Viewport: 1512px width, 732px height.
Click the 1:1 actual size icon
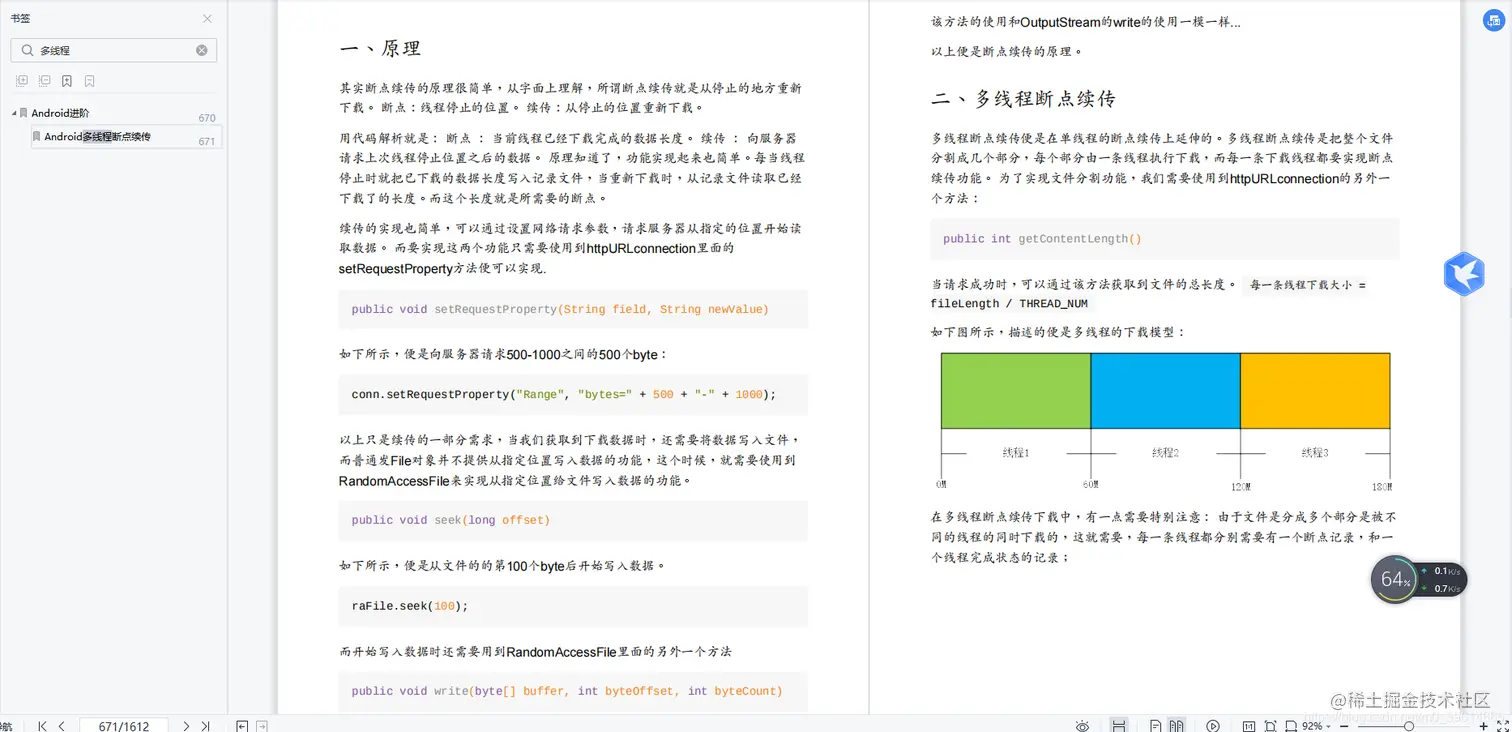coord(1247,726)
